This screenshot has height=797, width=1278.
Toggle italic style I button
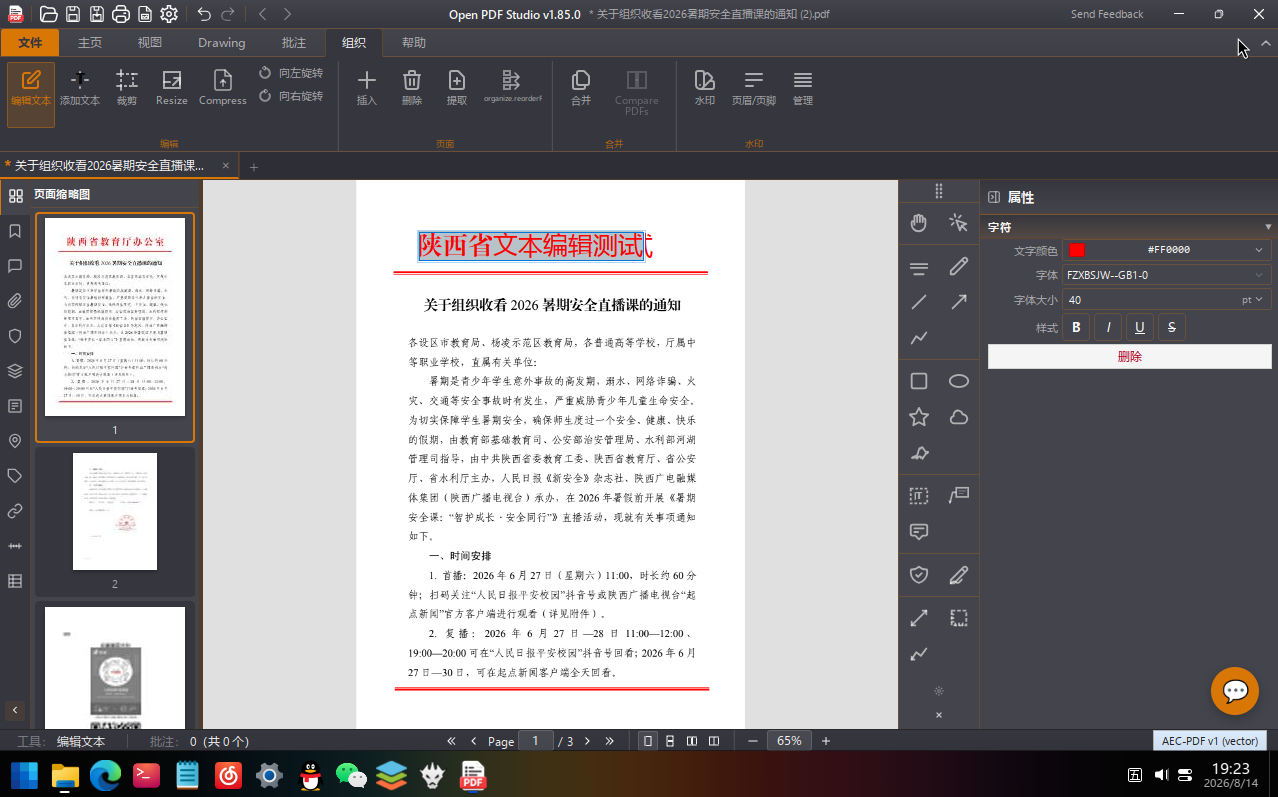(x=1108, y=327)
